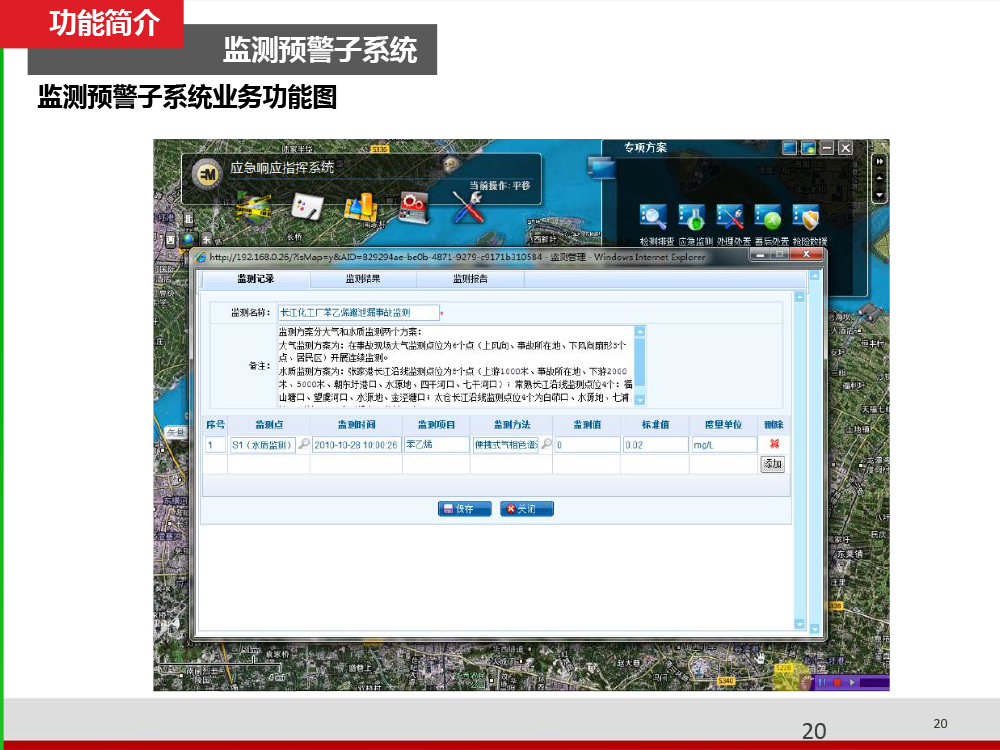The height and width of the screenshot is (750, 1000).
Task: Open the 应急监测 flask icon
Action: (692, 217)
